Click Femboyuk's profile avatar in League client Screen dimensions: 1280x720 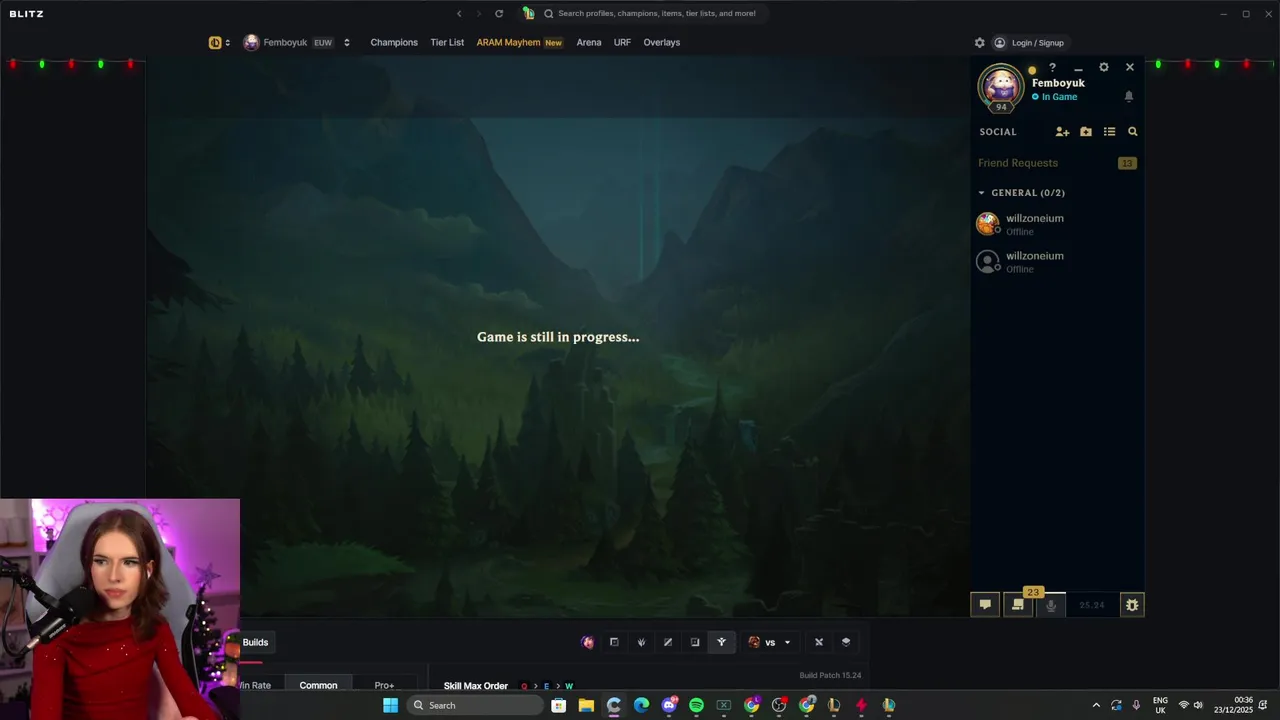coord(1001,87)
